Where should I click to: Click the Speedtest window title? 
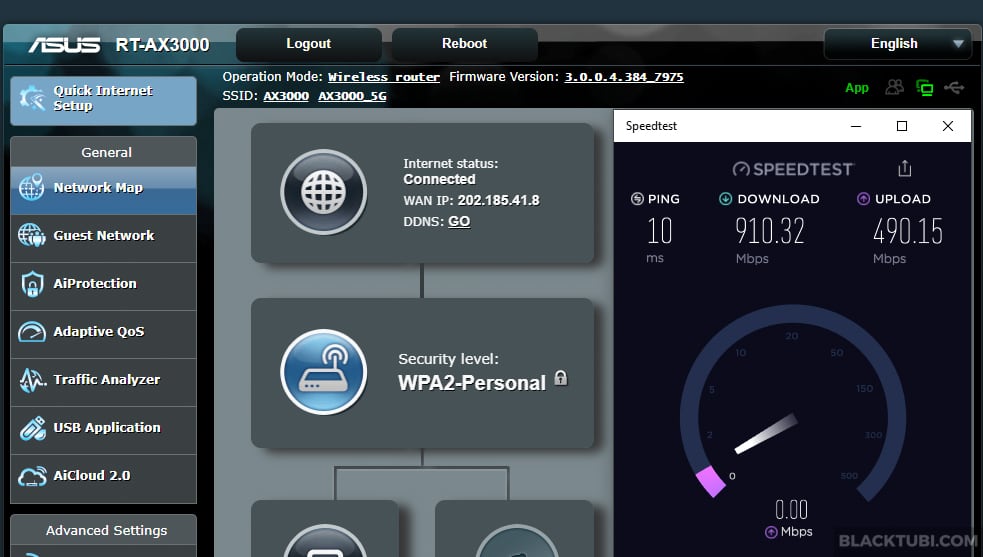click(651, 126)
